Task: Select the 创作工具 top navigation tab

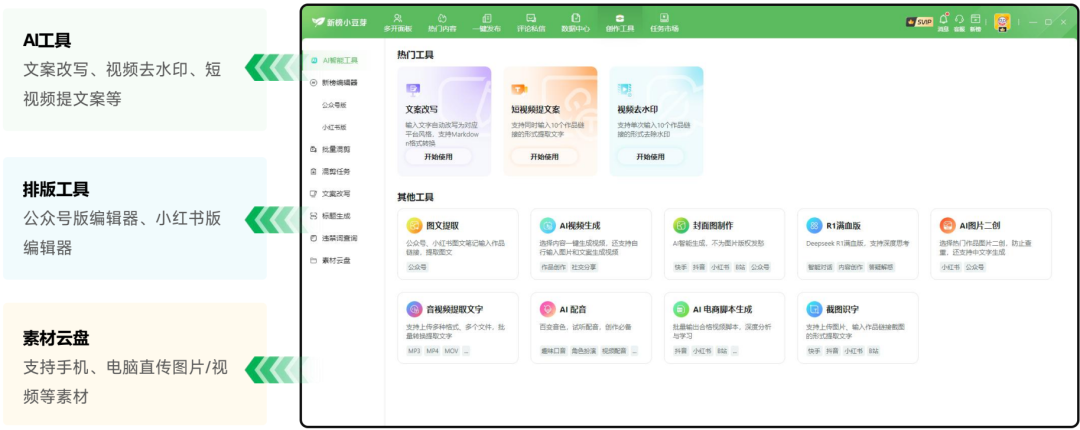Action: pyautogui.click(x=620, y=23)
